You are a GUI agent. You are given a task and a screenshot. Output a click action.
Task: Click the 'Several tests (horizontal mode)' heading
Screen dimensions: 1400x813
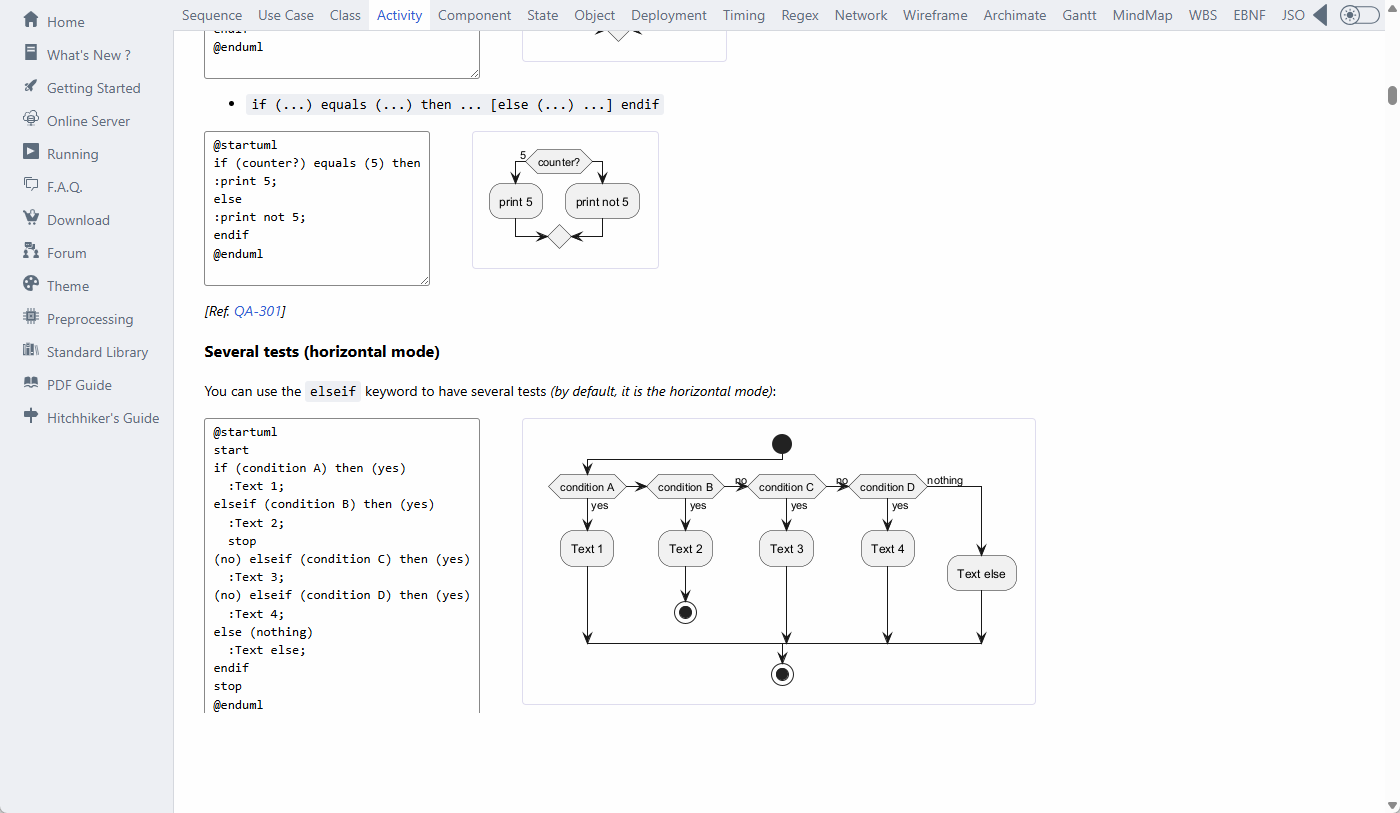coord(322,351)
